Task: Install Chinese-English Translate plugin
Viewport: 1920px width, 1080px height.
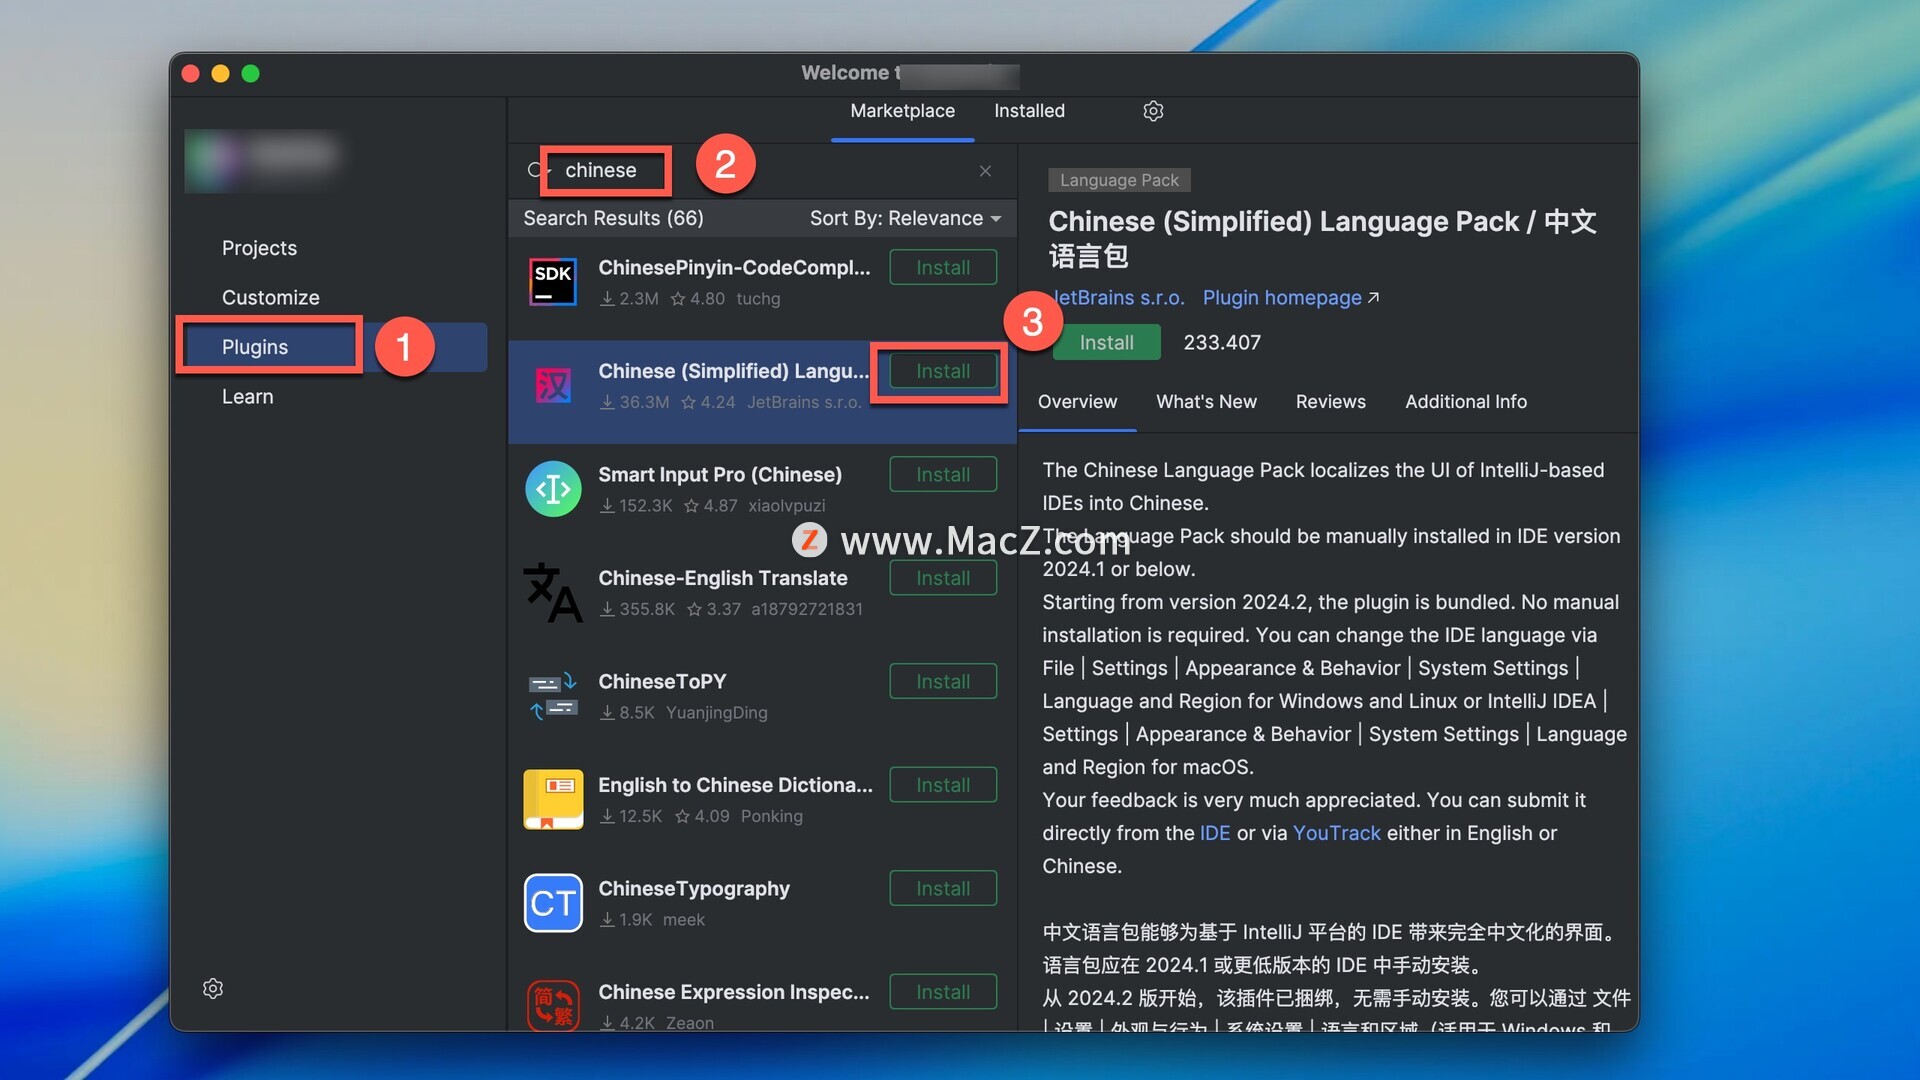Action: [943, 578]
